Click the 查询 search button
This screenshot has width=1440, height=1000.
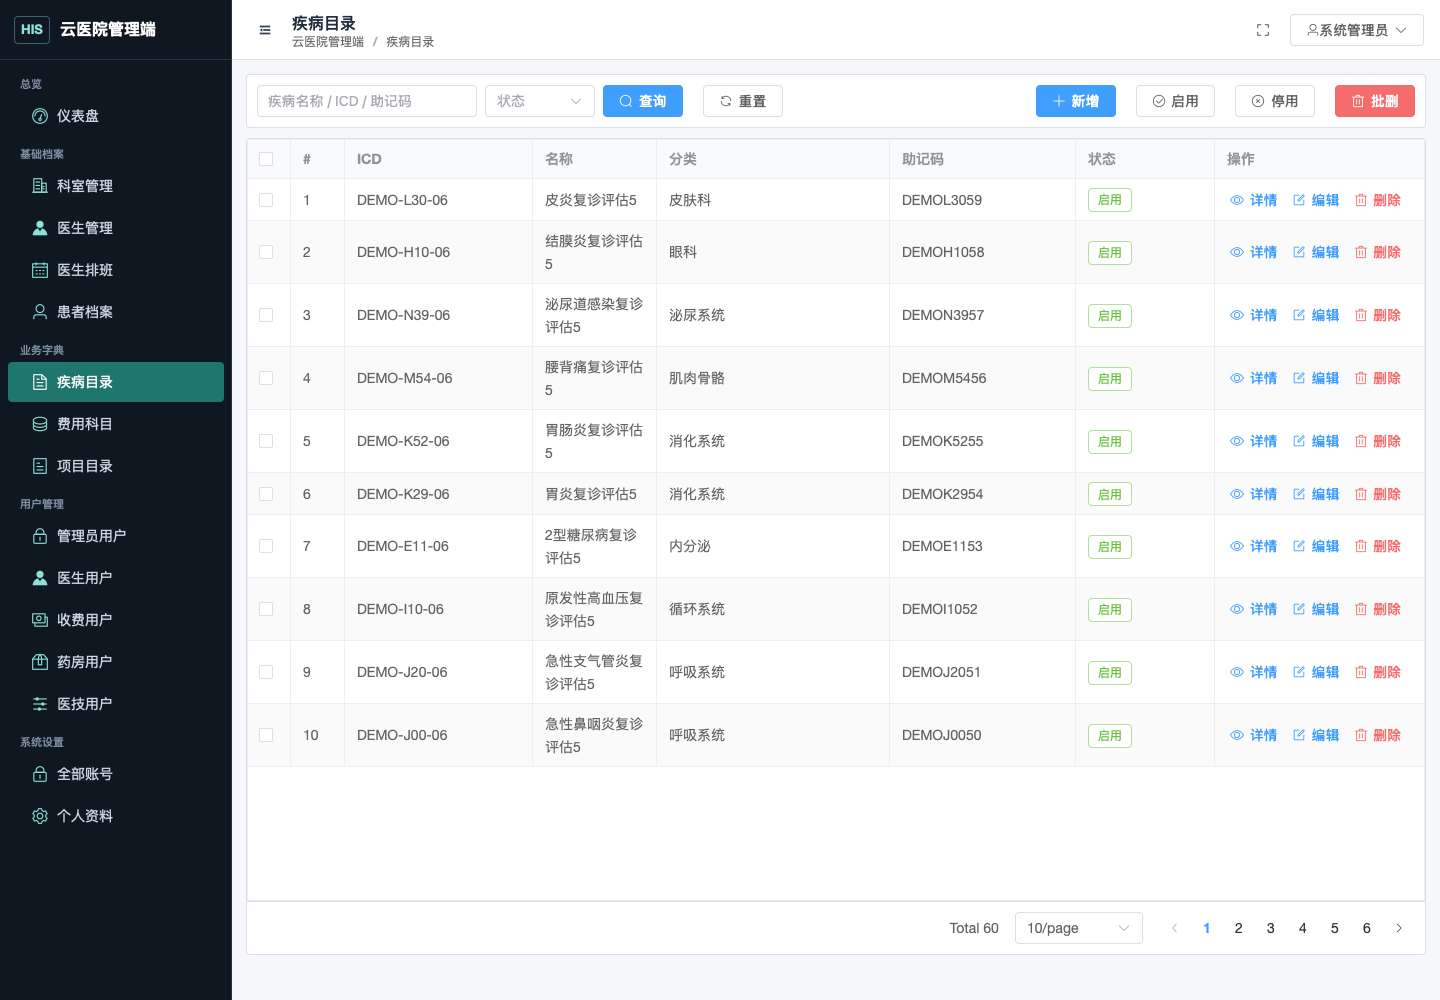643,101
